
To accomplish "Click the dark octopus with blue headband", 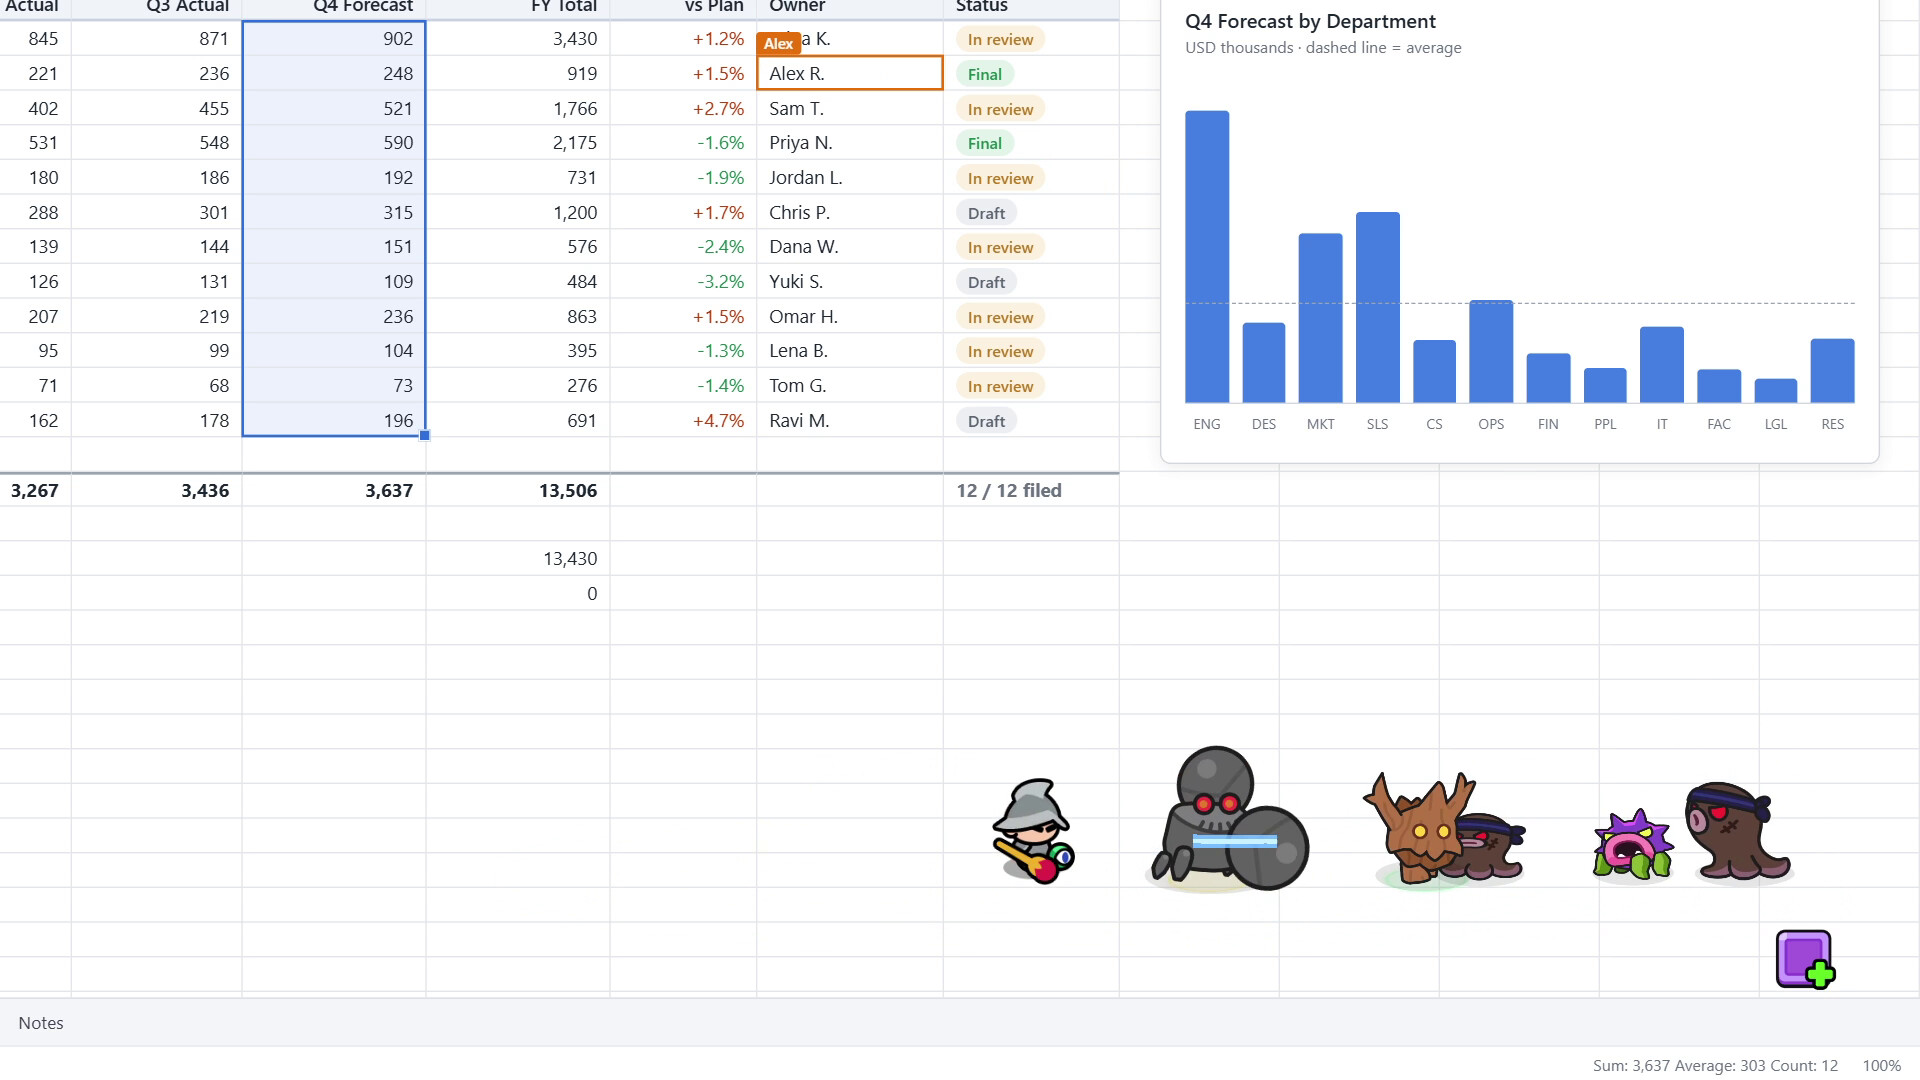I will click(1738, 832).
